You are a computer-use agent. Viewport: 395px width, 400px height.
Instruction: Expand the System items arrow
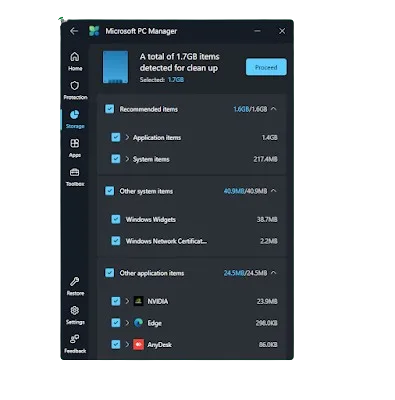127,159
